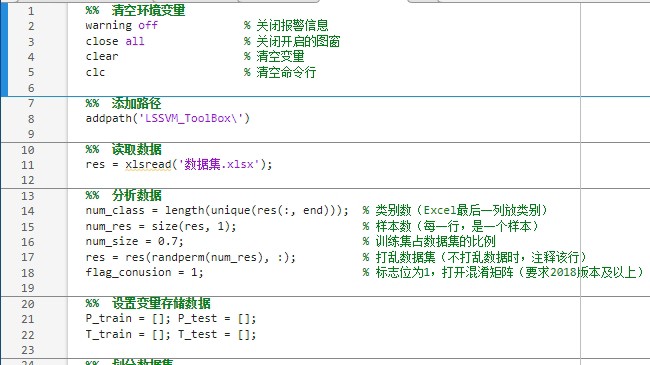650x365 pixels.
Task: Click the '数据集.xlsx' string literal
Action: pos(219,164)
